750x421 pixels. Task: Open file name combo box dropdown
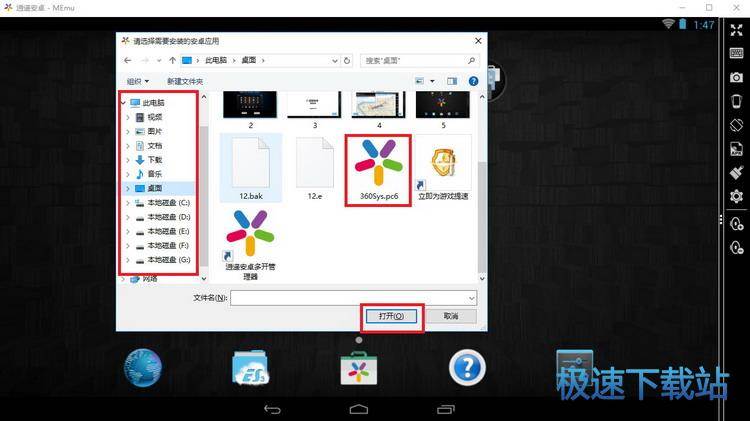click(472, 298)
